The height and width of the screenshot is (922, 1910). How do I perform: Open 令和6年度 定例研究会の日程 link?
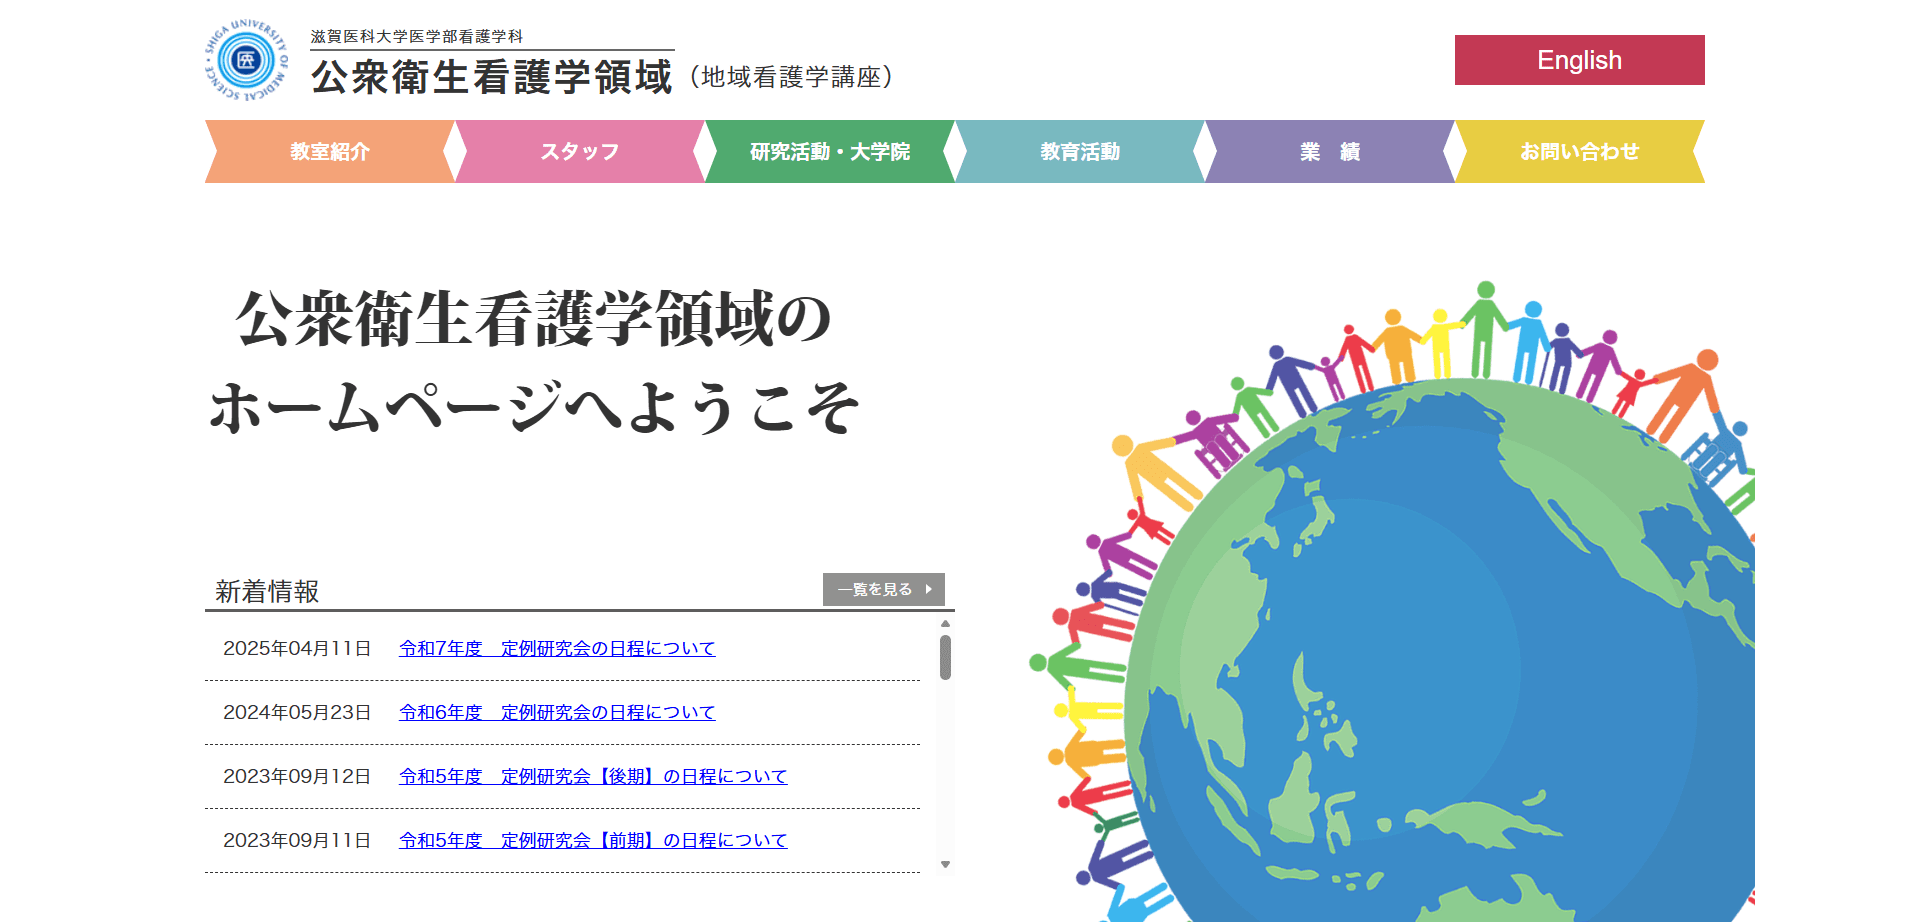click(556, 712)
